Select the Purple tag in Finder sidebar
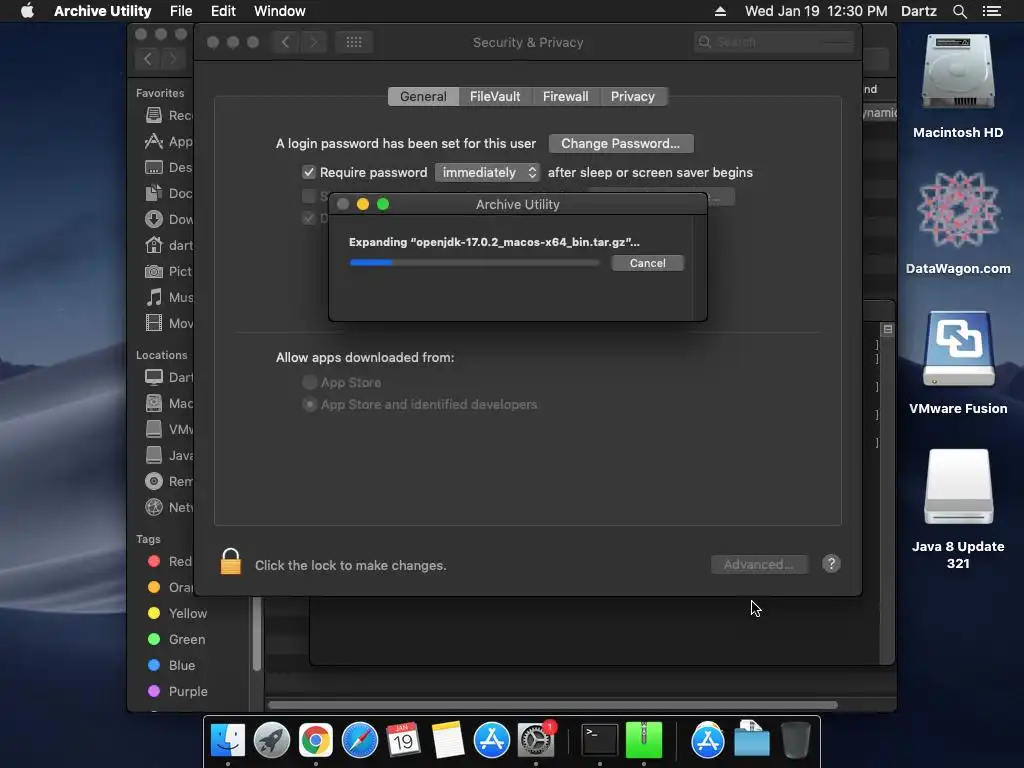The height and width of the screenshot is (768, 1024). (x=178, y=691)
